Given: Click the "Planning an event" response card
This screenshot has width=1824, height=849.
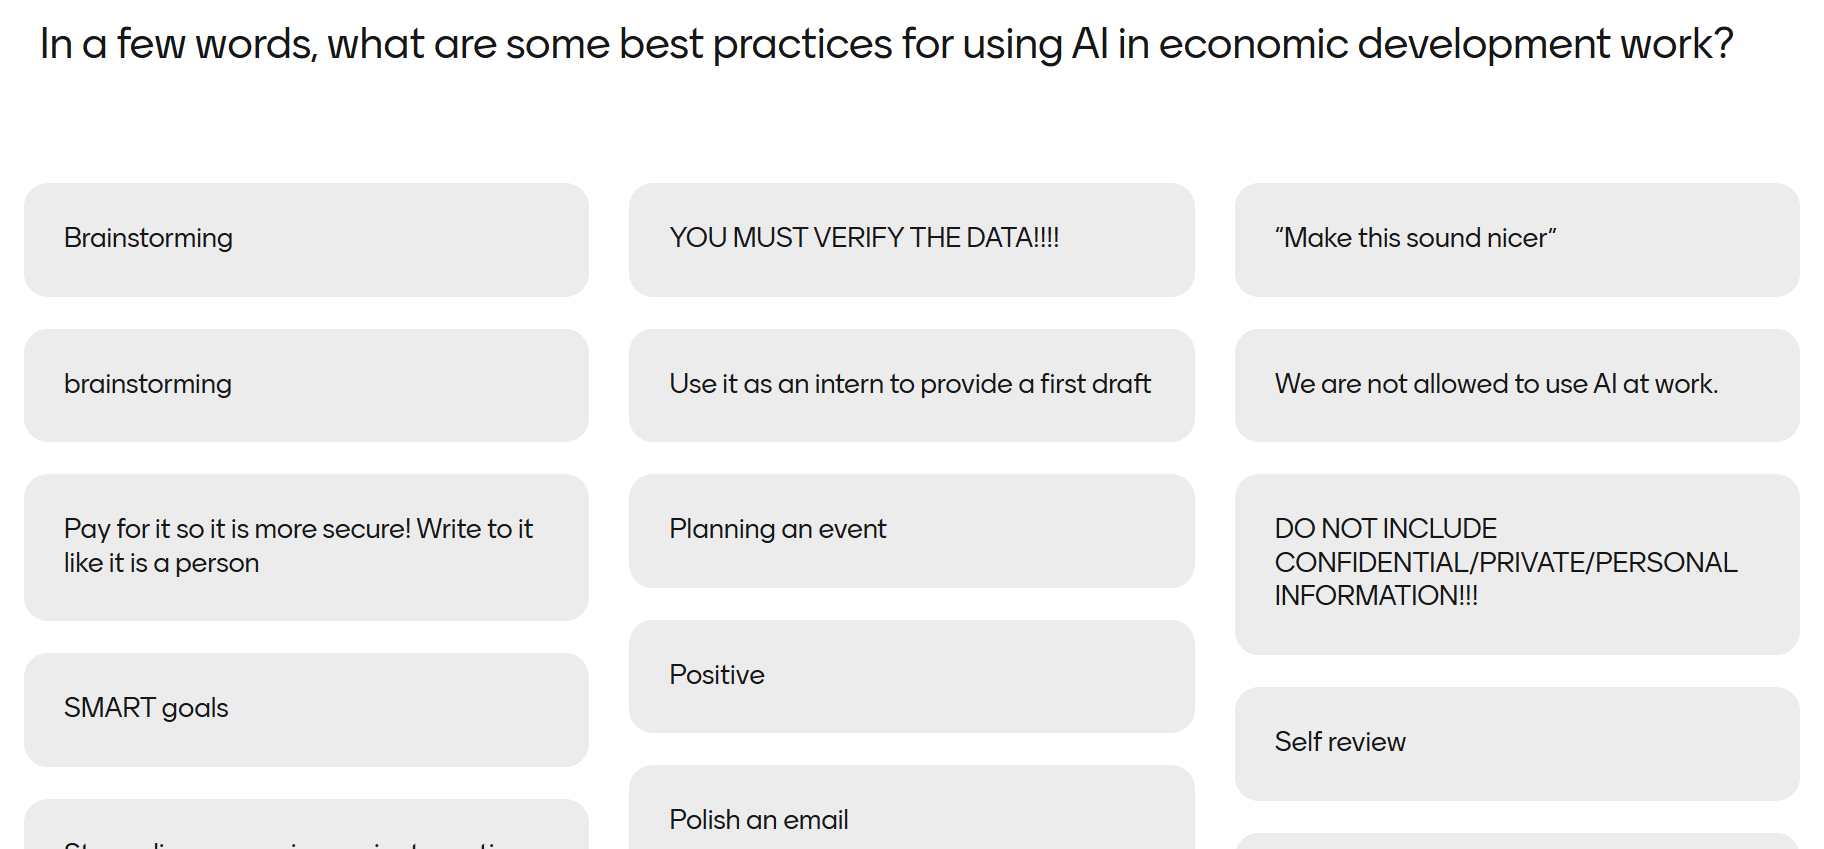Looking at the screenshot, I should [911, 530].
